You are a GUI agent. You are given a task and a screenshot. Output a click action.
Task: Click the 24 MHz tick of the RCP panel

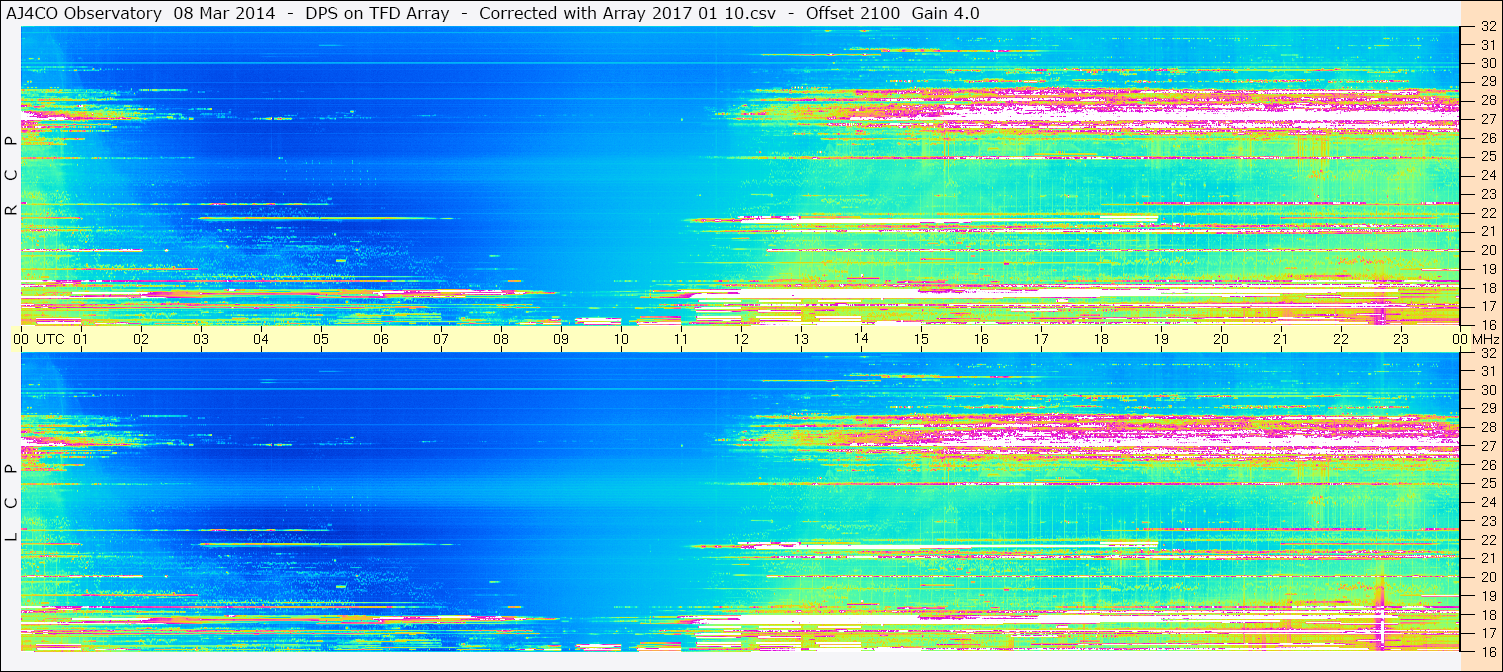(x=1487, y=175)
